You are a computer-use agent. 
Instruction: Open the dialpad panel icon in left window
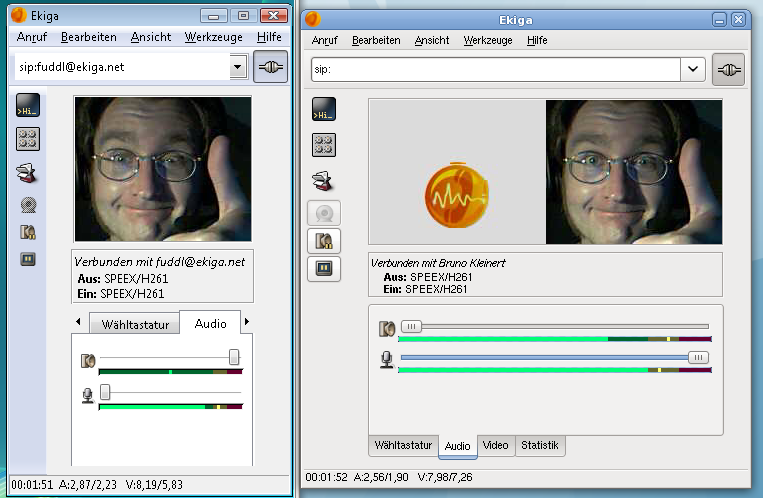[28, 139]
